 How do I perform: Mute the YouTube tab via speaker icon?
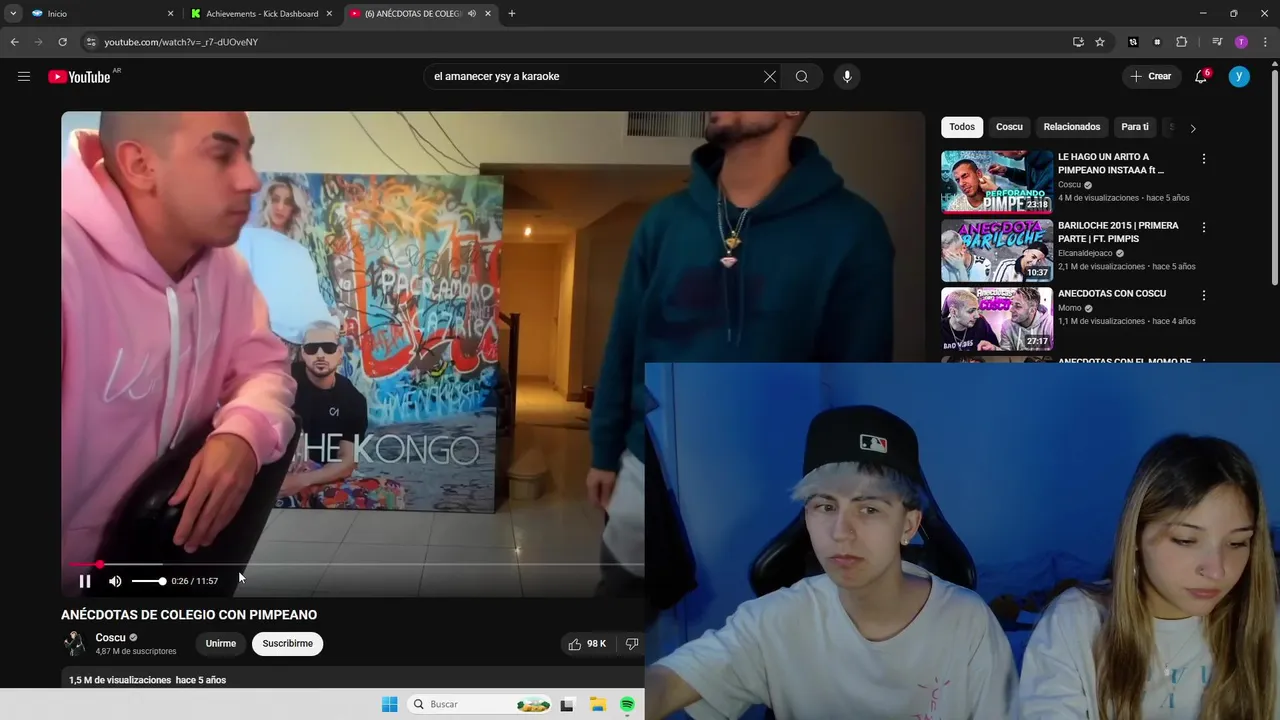point(471,14)
